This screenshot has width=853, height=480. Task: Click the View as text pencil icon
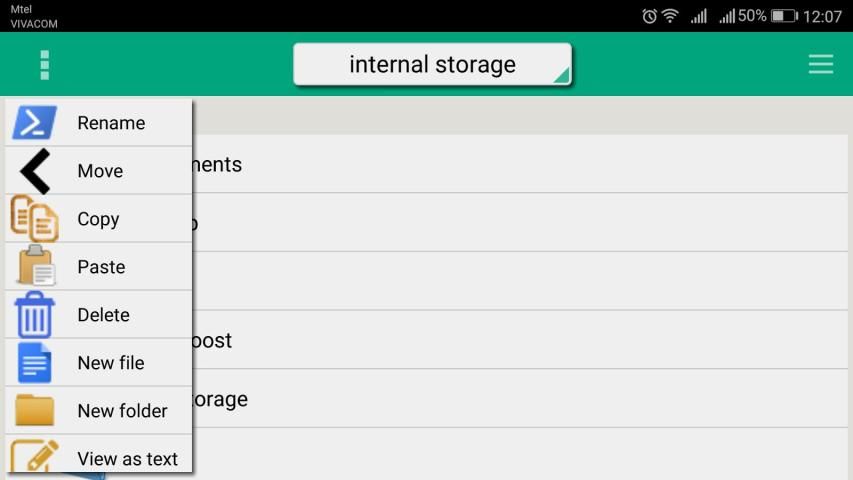35,456
